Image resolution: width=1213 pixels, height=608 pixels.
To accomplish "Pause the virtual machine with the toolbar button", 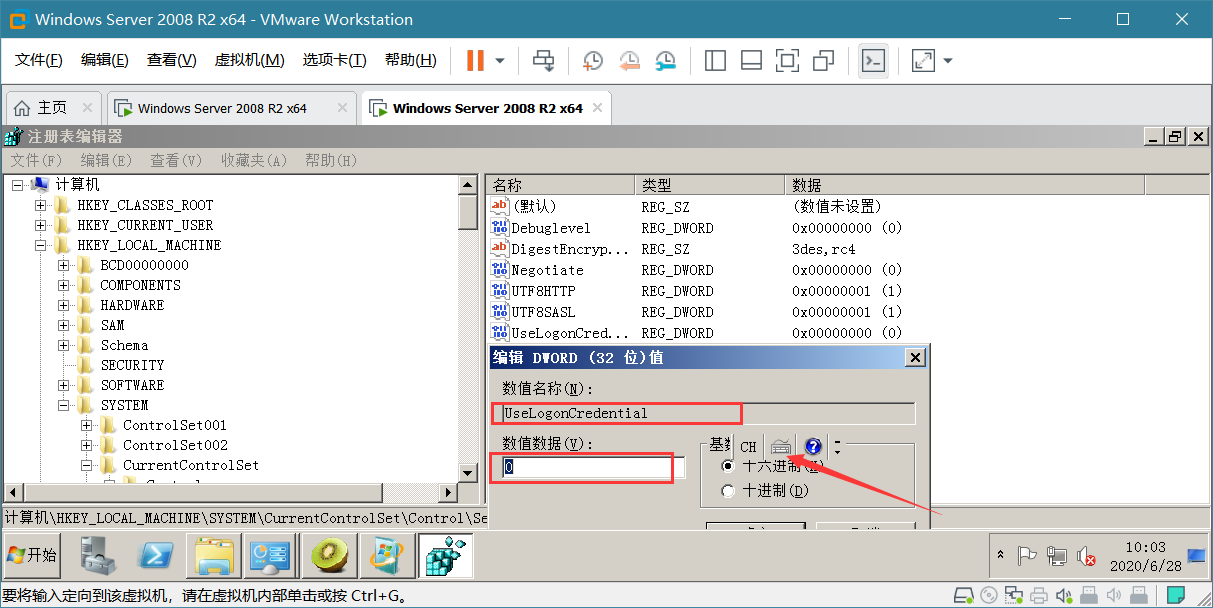I will coord(475,61).
